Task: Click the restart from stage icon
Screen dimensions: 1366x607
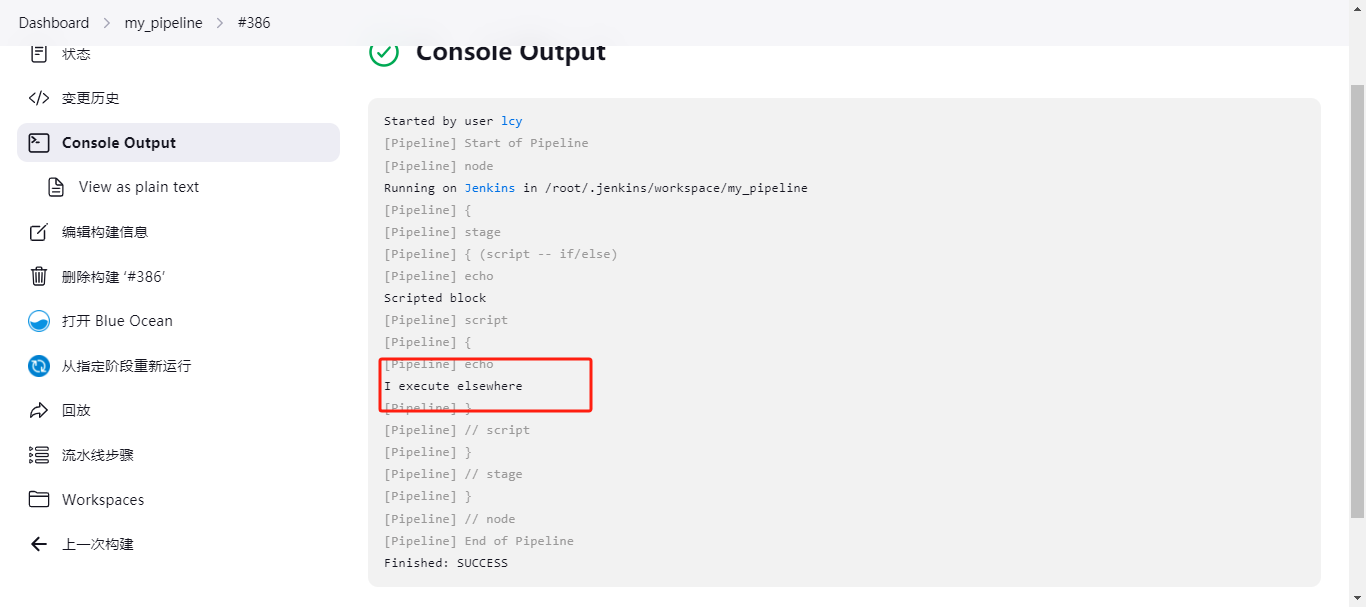Action: click(39, 366)
